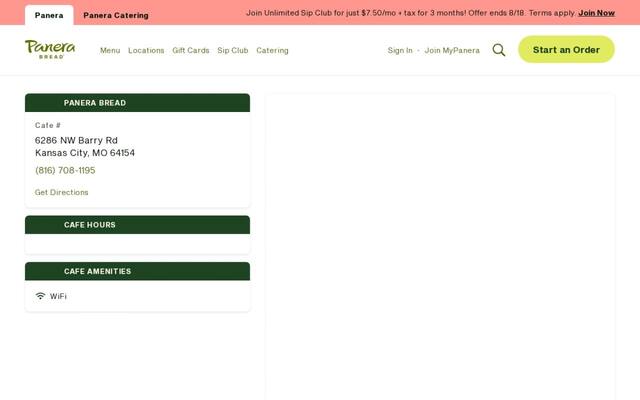The height and width of the screenshot is (400, 640).
Task: Click Join MyPanera link
Action: click(452, 50)
